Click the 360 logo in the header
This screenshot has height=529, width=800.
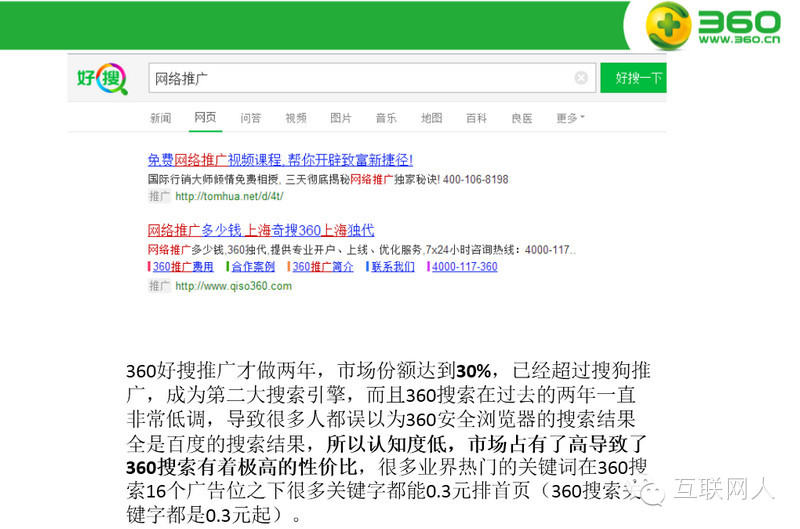712,26
